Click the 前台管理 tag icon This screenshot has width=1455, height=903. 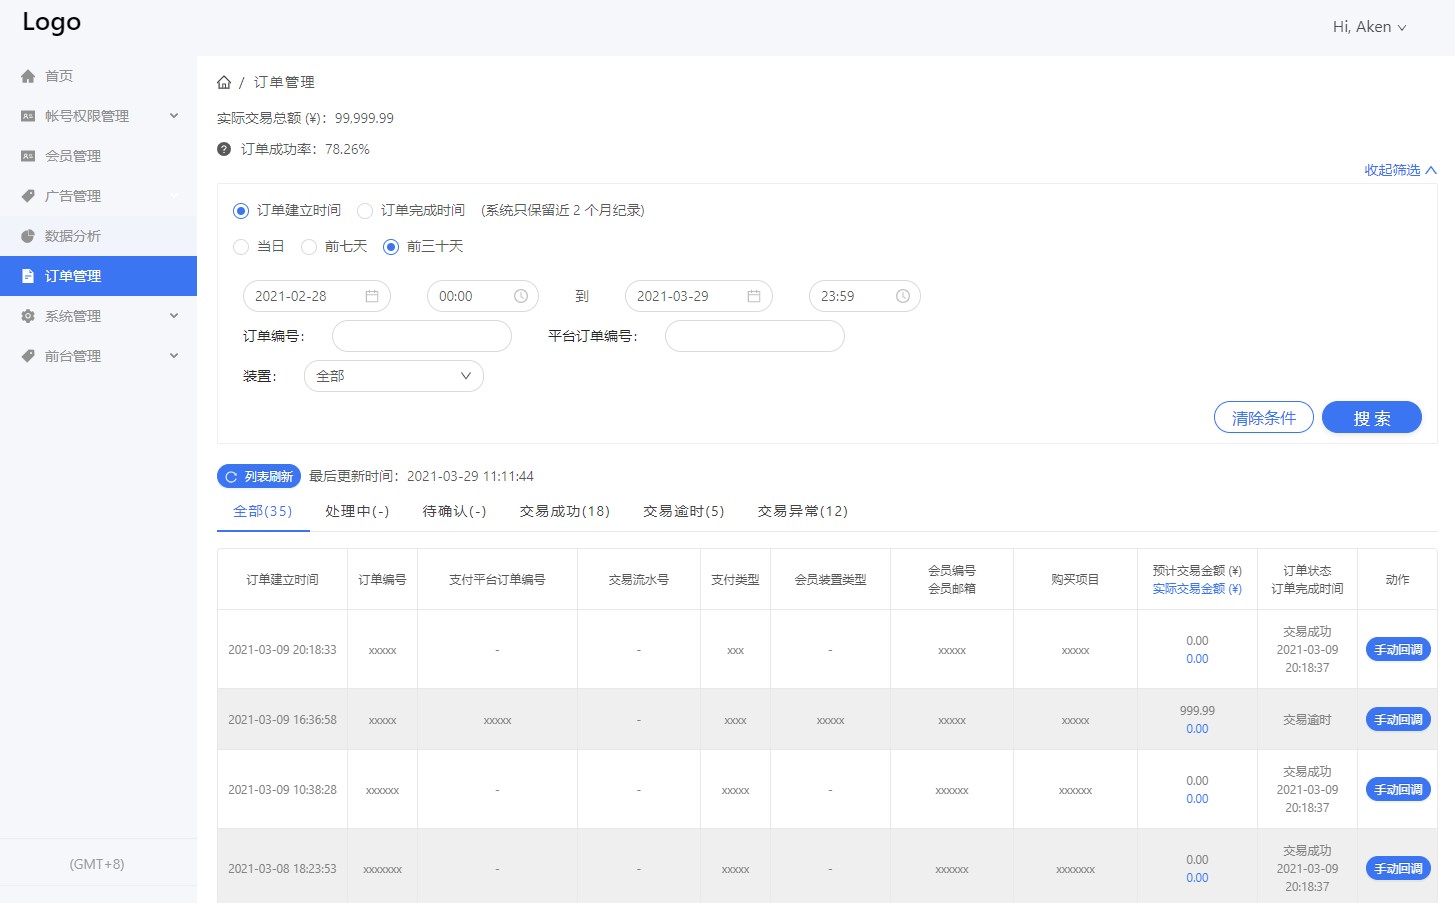coord(28,356)
